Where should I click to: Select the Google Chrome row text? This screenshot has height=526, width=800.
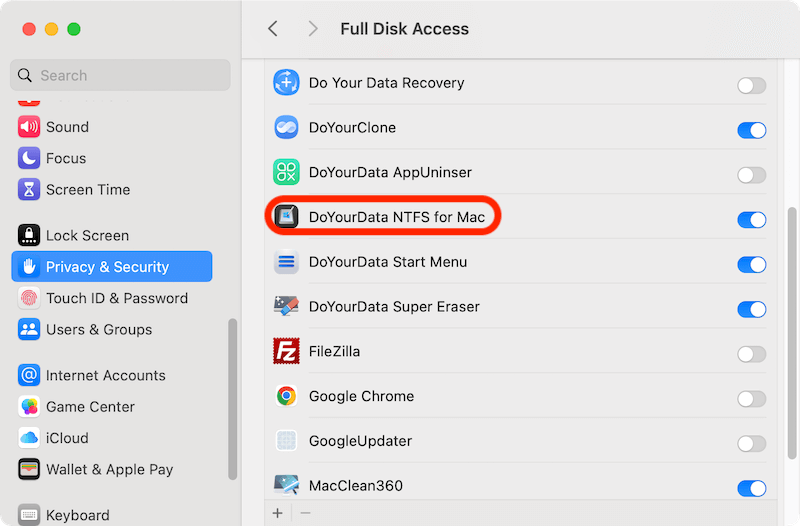click(362, 396)
